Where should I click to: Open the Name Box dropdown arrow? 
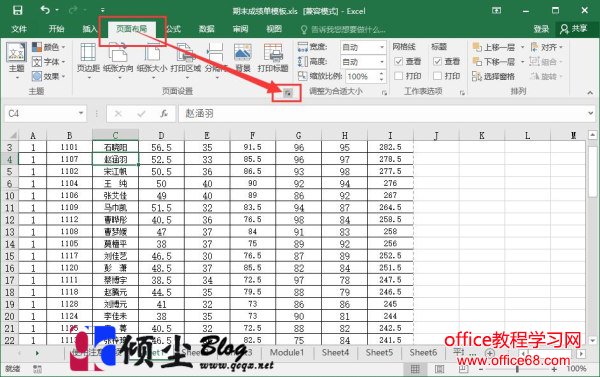click(81, 113)
